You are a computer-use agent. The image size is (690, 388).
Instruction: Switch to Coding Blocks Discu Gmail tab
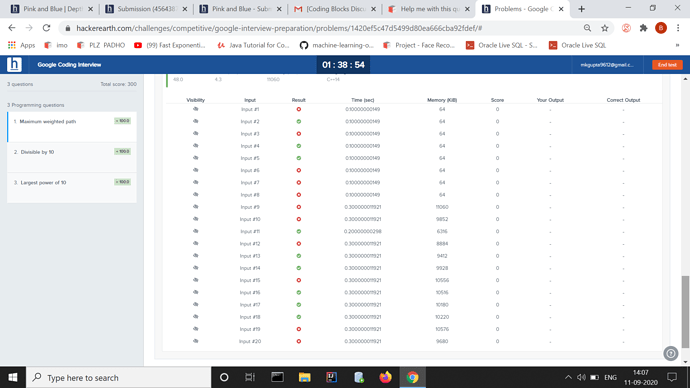tap(334, 9)
